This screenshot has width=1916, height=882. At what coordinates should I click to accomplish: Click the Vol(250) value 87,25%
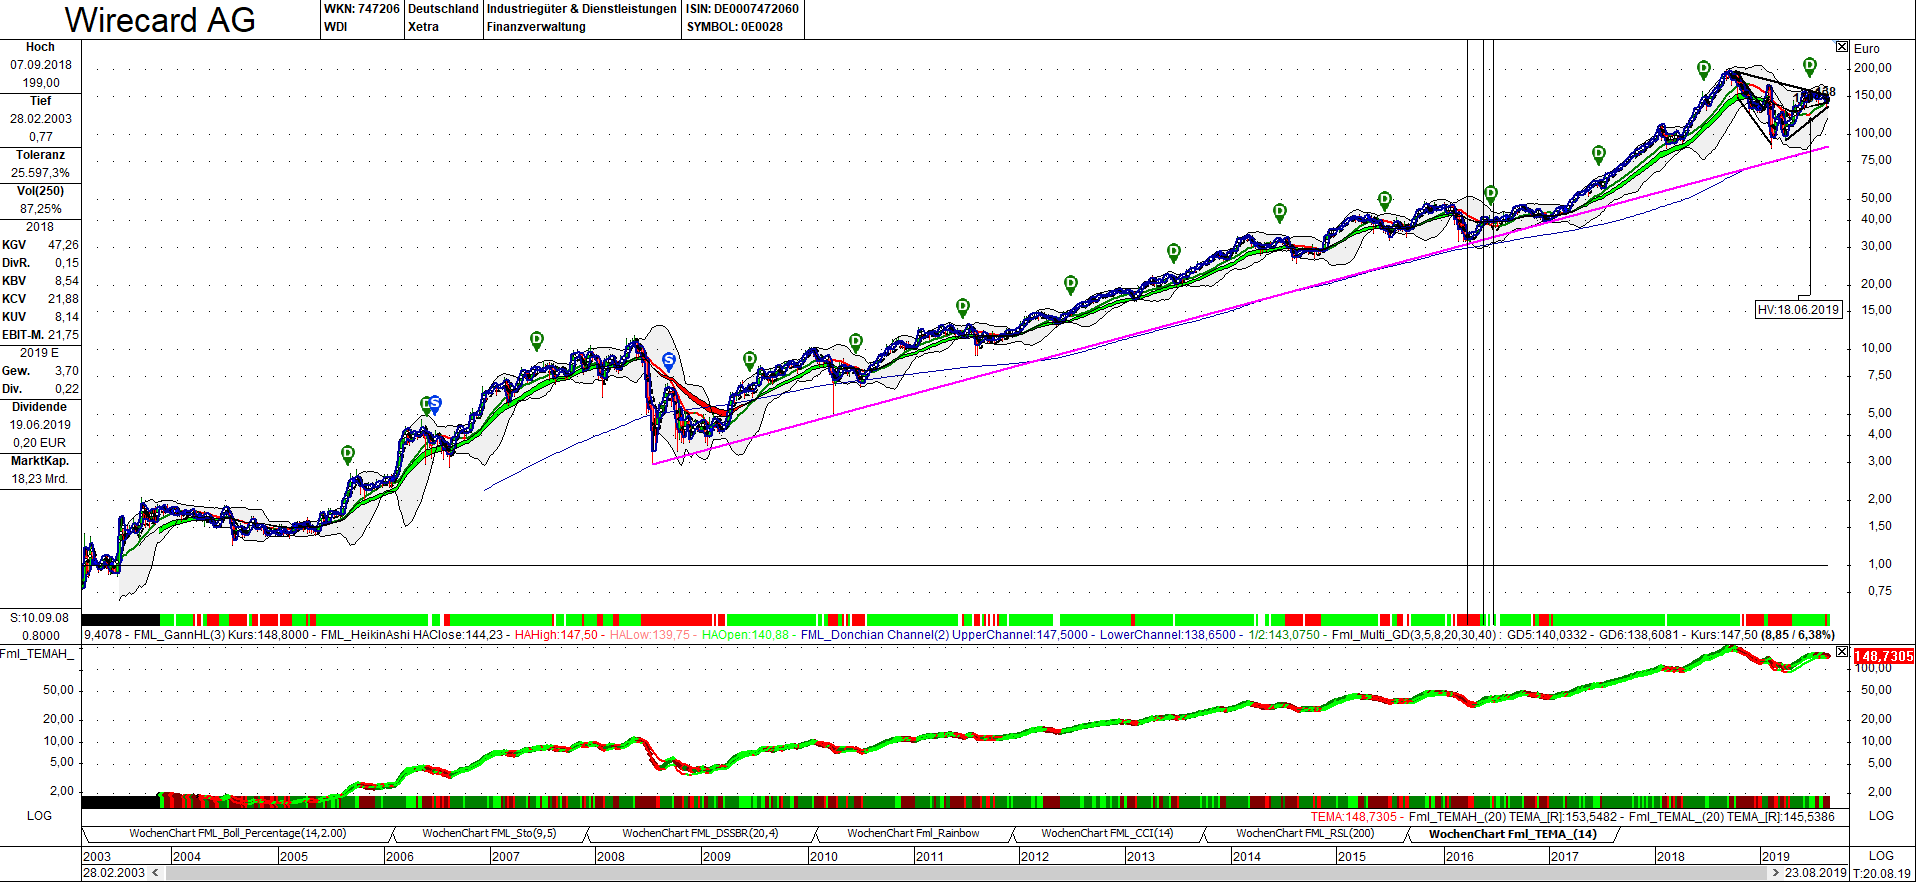click(x=41, y=209)
